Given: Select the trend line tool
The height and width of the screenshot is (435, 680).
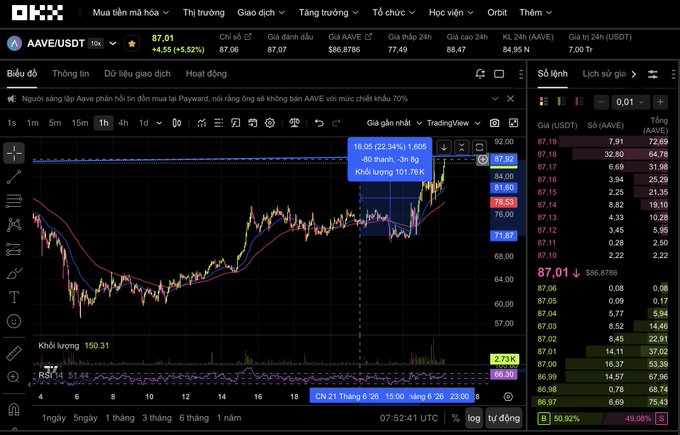Looking at the screenshot, I should (x=14, y=177).
